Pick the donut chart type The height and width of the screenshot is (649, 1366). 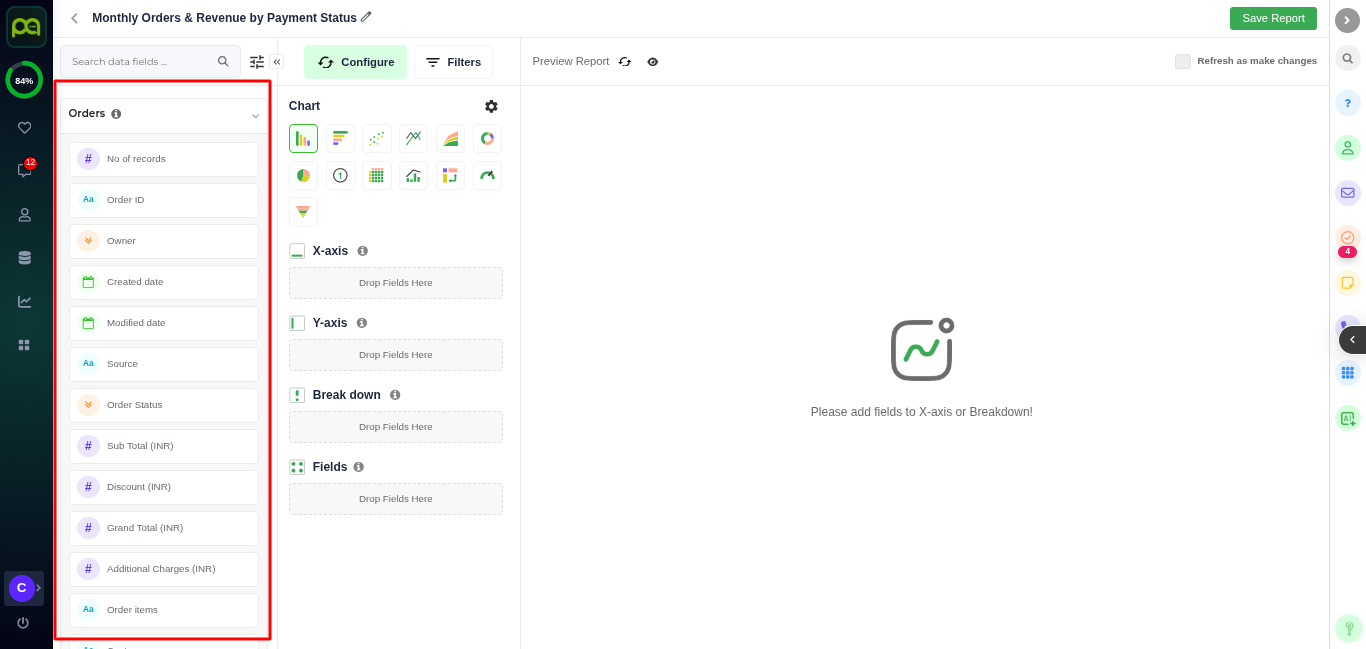click(487, 138)
